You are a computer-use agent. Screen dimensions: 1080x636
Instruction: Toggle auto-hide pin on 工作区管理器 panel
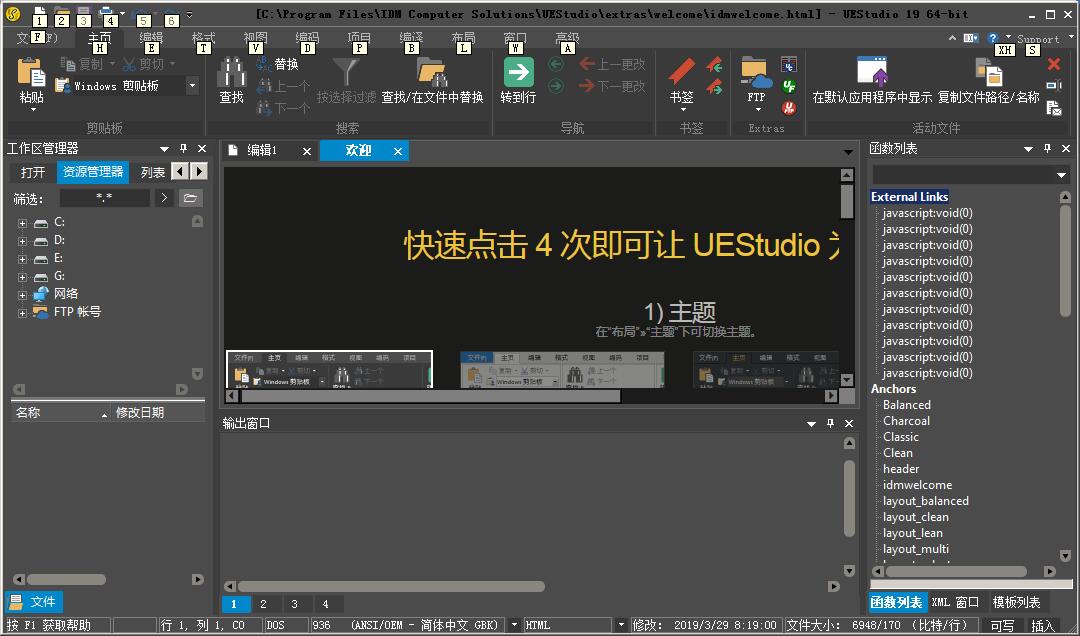[x=183, y=147]
